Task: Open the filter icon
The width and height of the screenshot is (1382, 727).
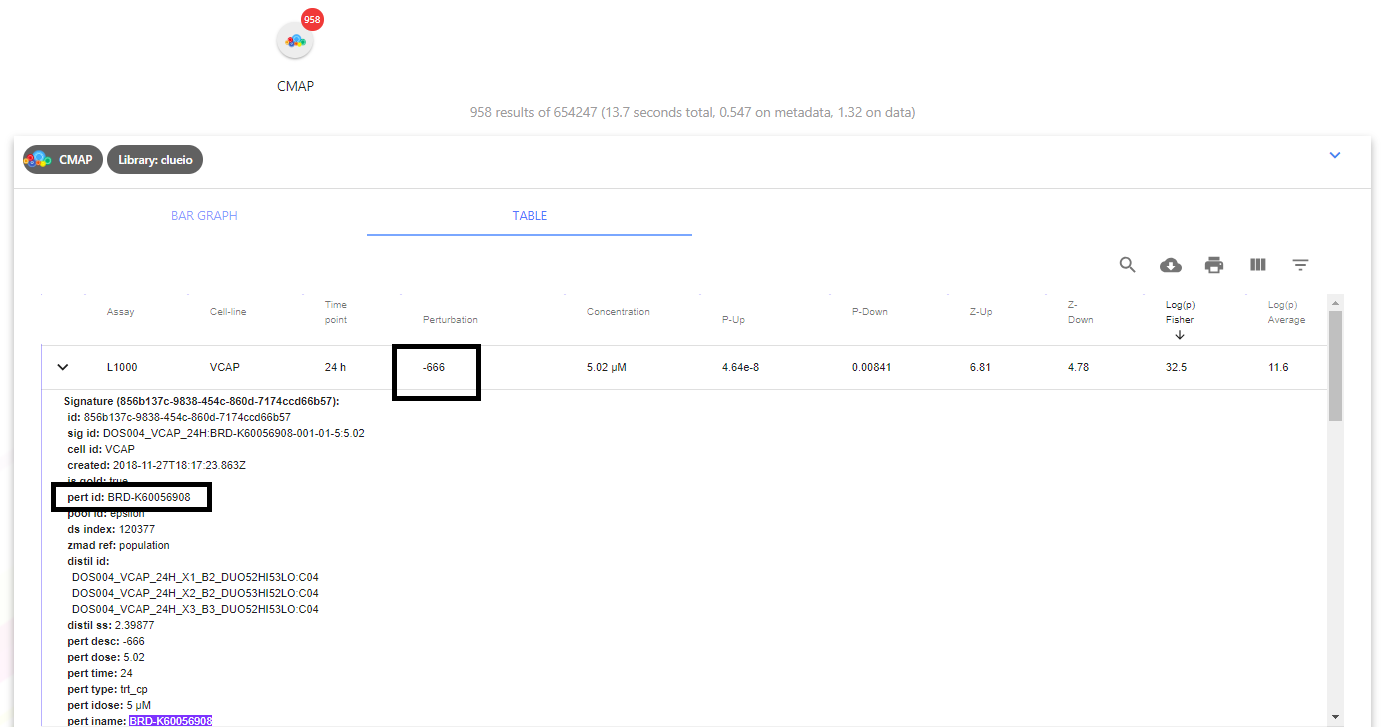Action: 1300,264
